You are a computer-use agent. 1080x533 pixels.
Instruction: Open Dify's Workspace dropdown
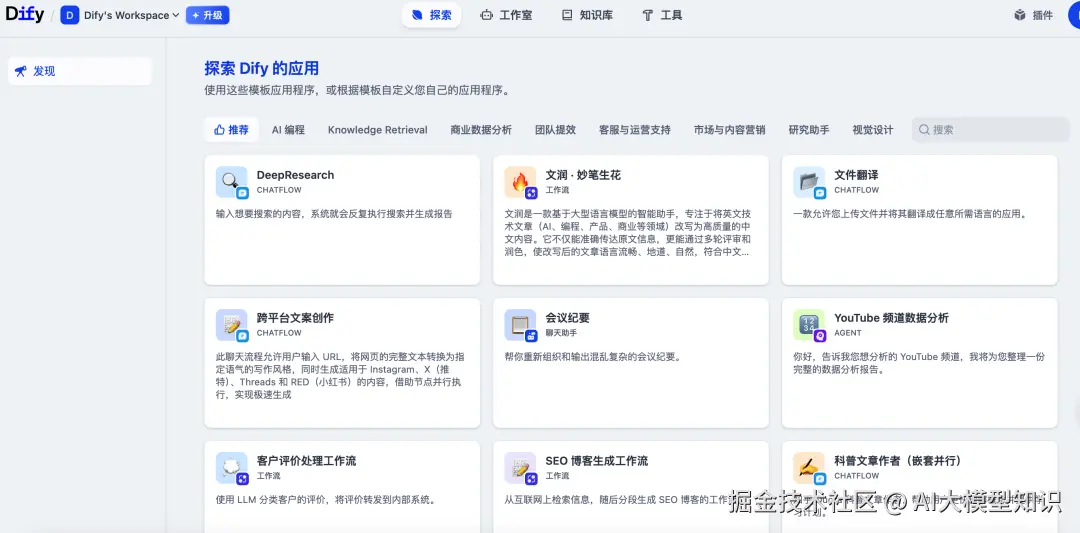click(131, 15)
